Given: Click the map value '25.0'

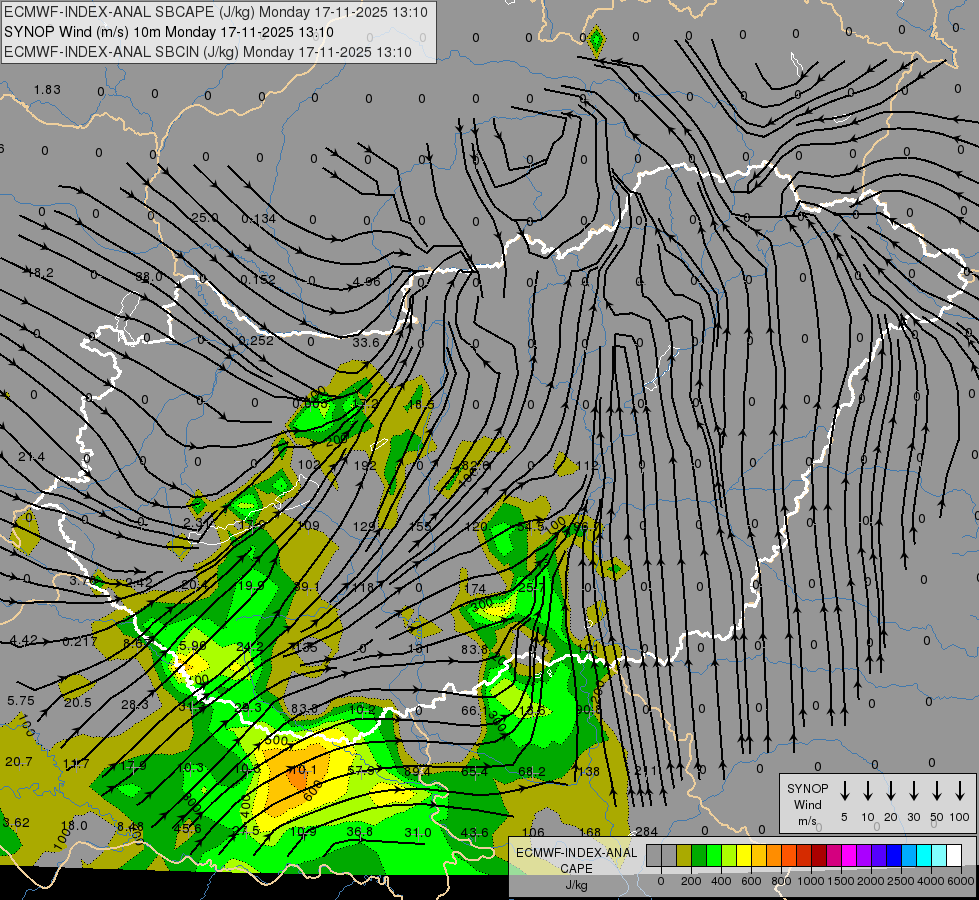Looking at the screenshot, I should click(205, 217).
